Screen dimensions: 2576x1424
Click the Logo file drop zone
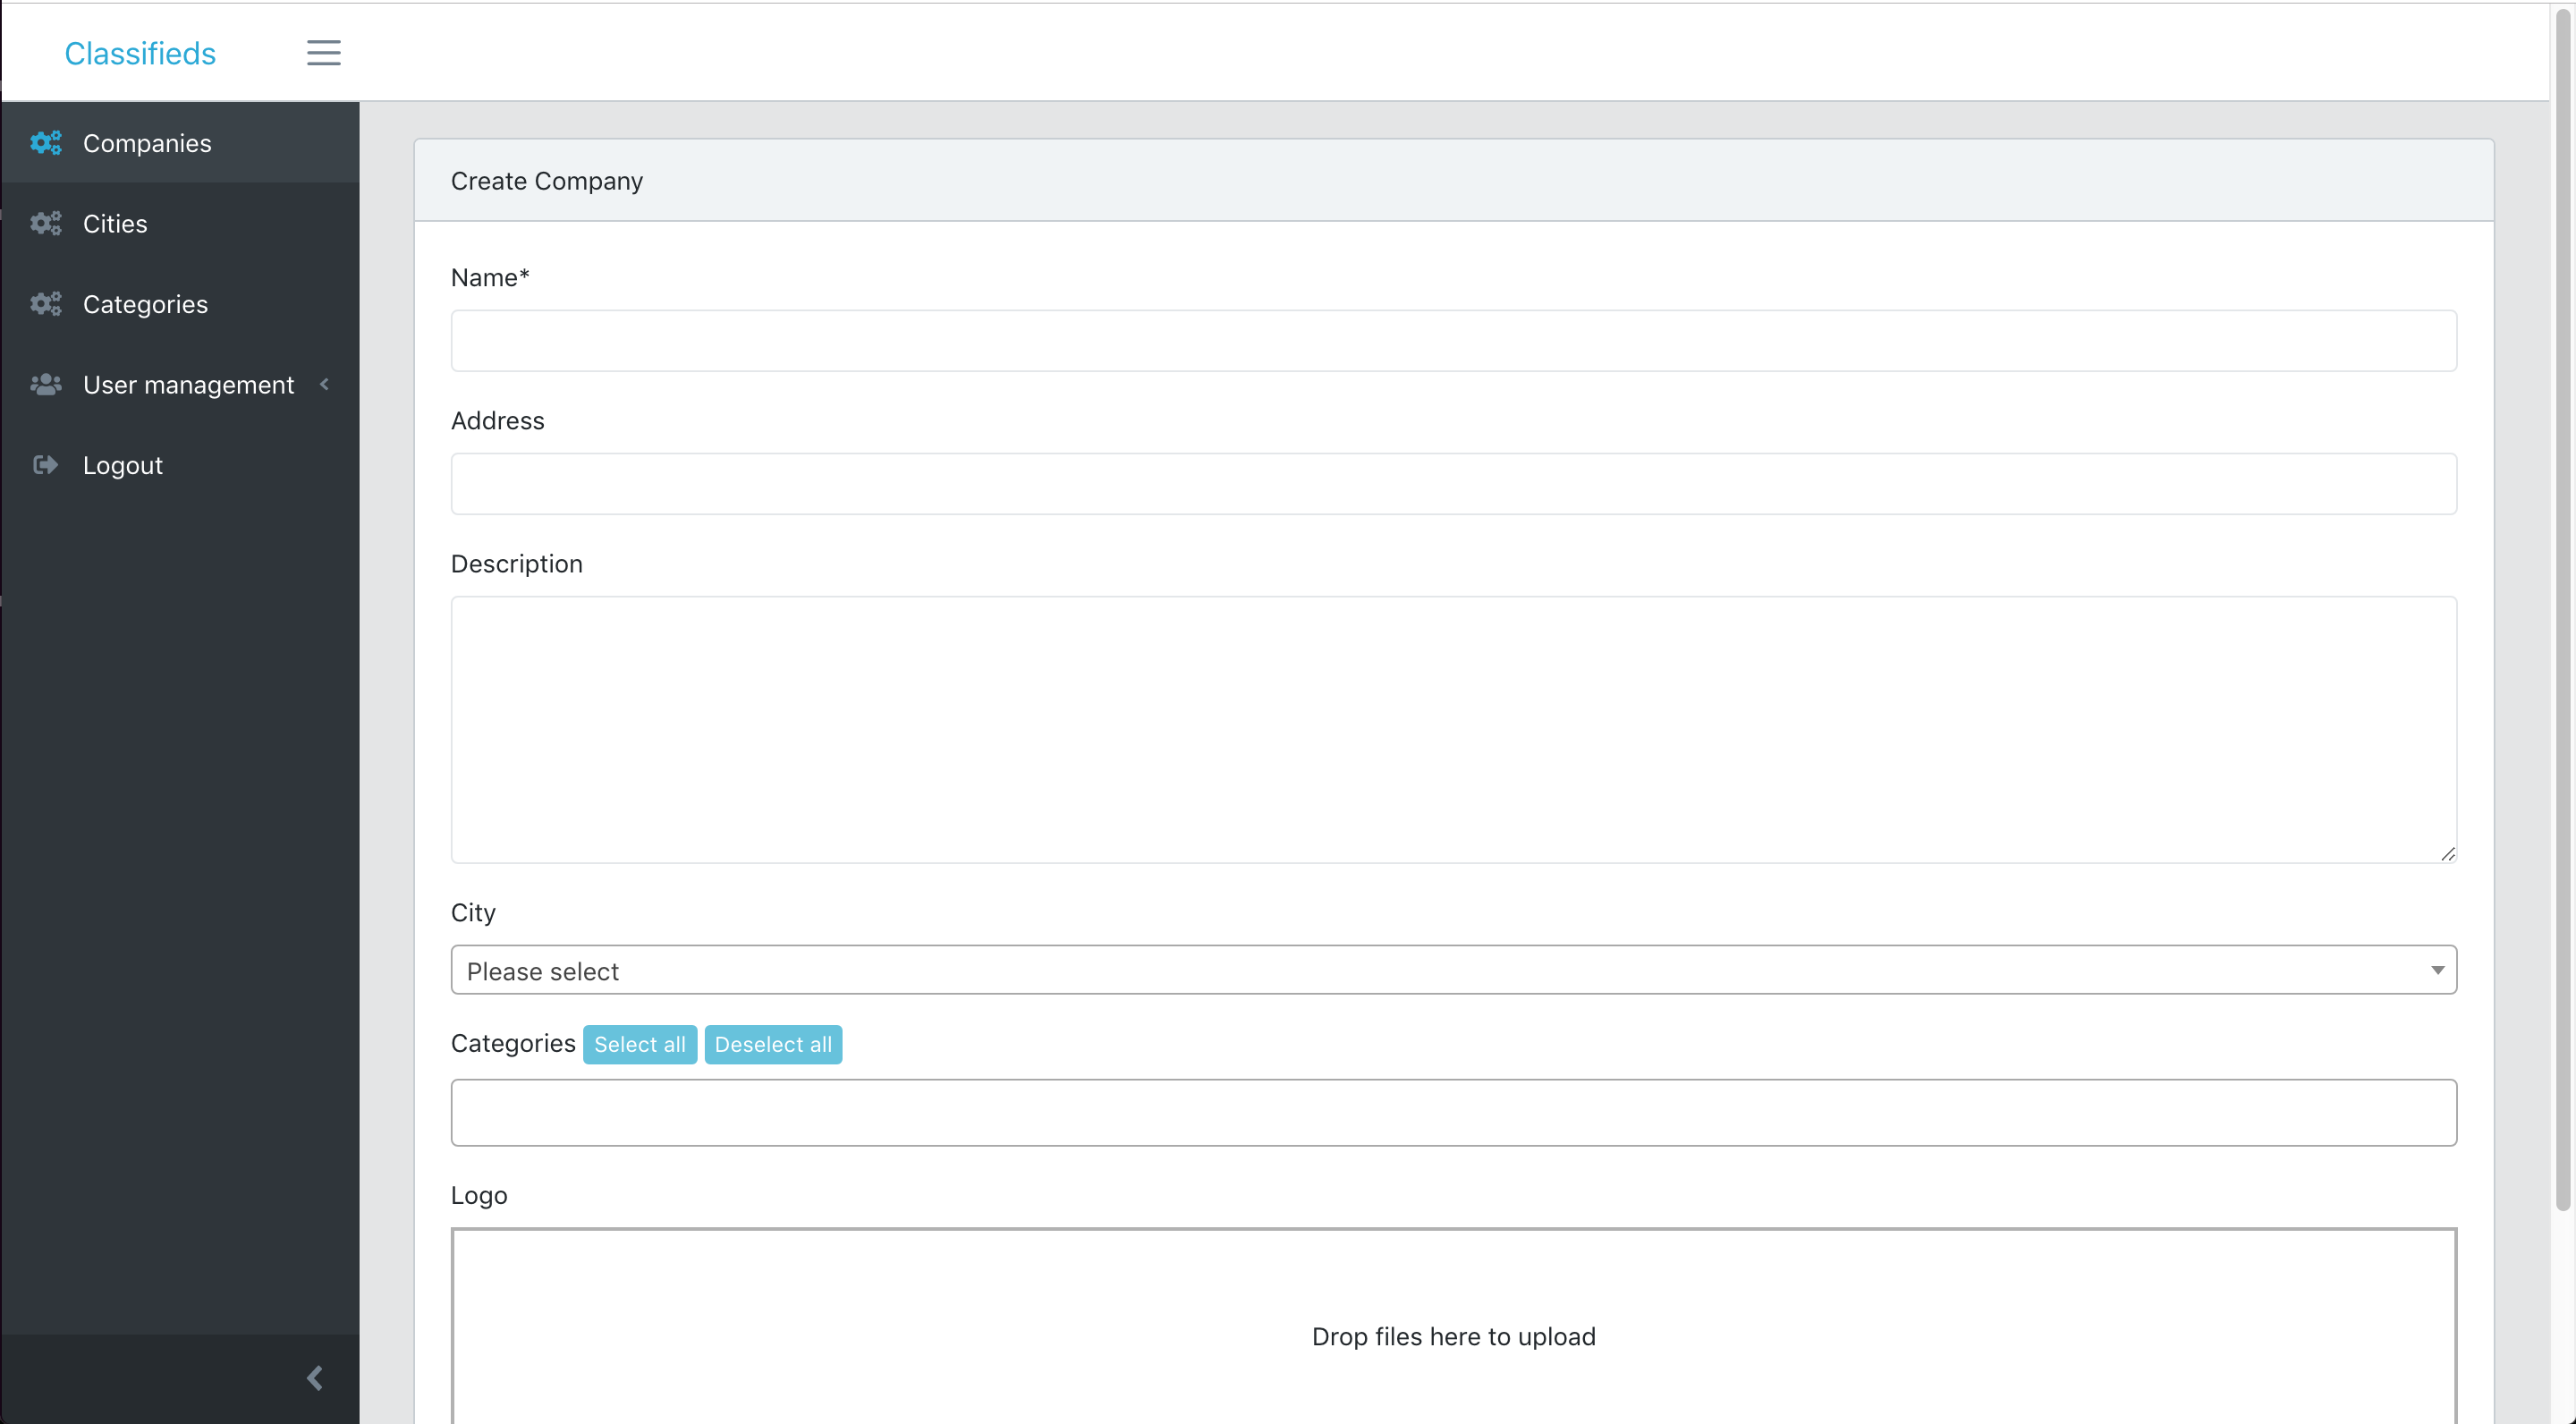(1453, 1336)
